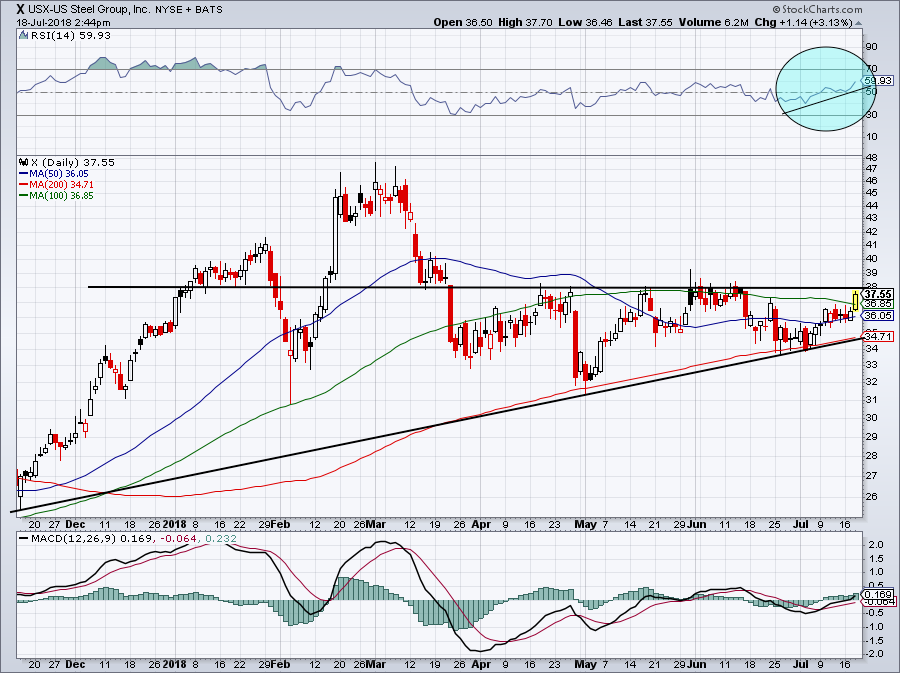Click the 'USX-US Steel Group, Inc.' title

90,10
